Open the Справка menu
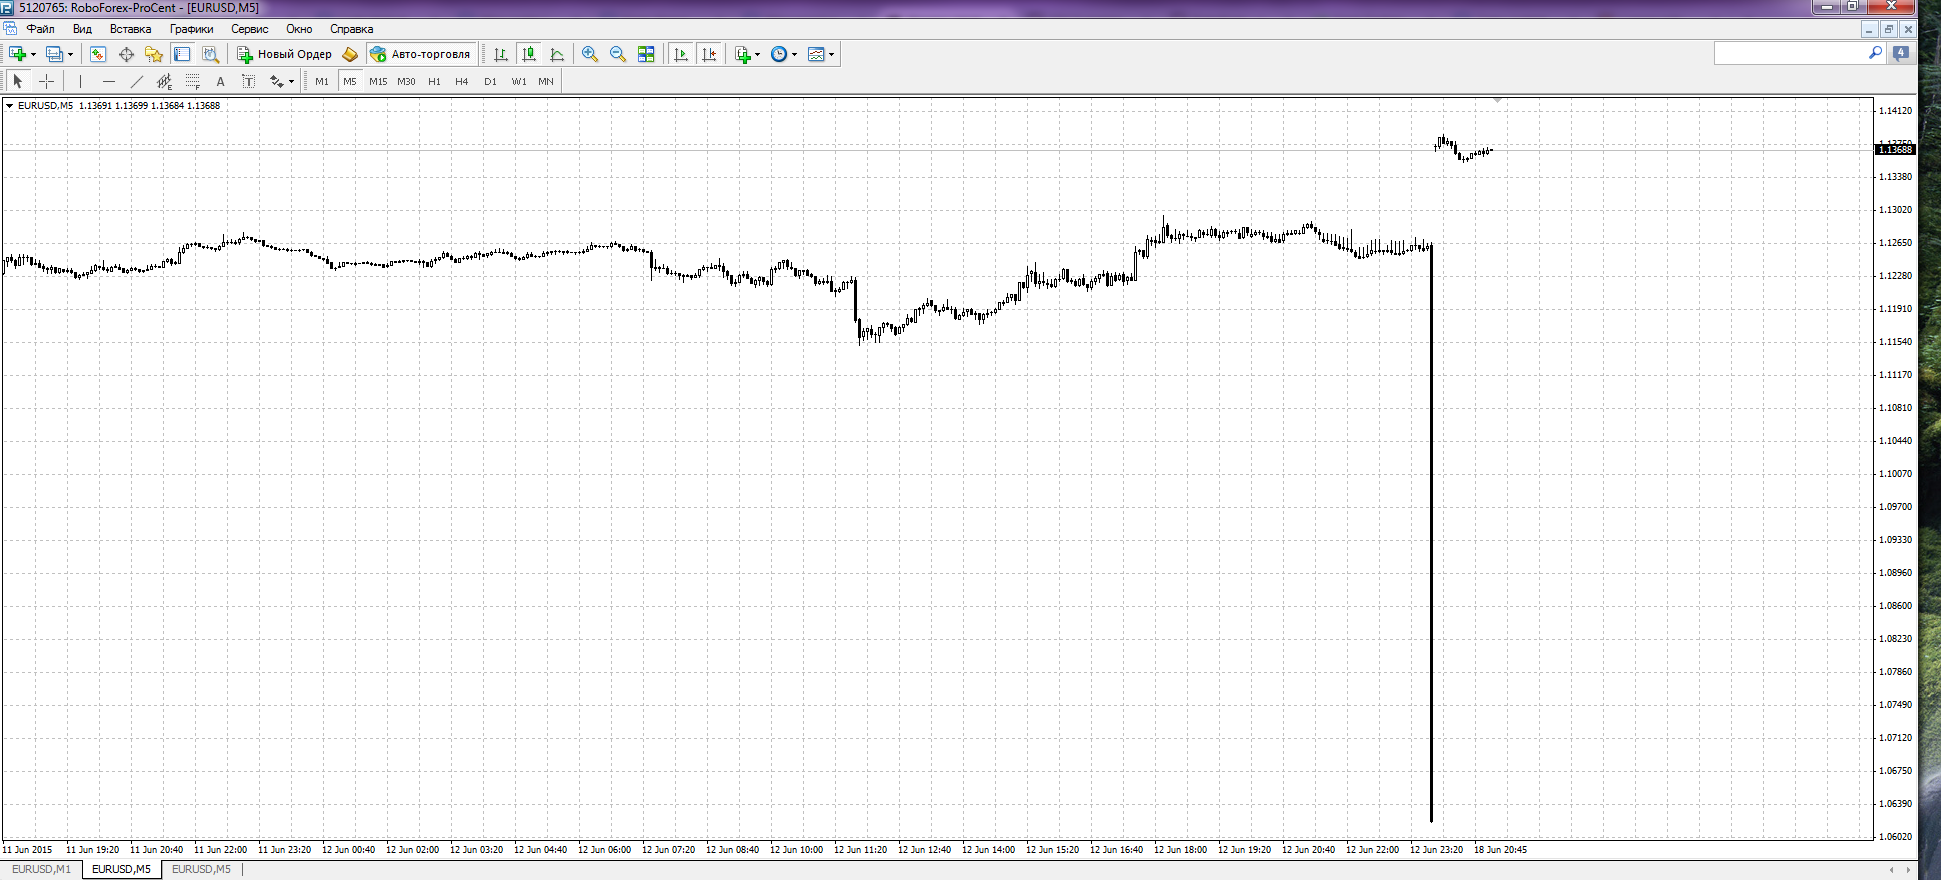The width and height of the screenshot is (1941, 880). pos(352,29)
